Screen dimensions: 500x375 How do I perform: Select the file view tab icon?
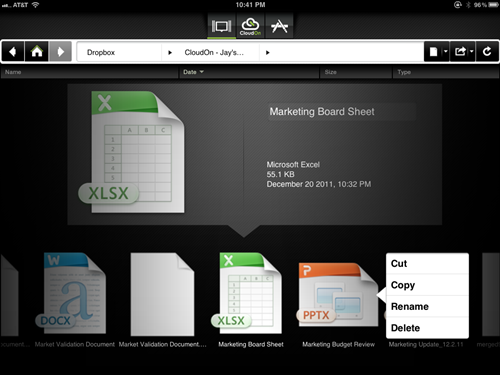222,26
